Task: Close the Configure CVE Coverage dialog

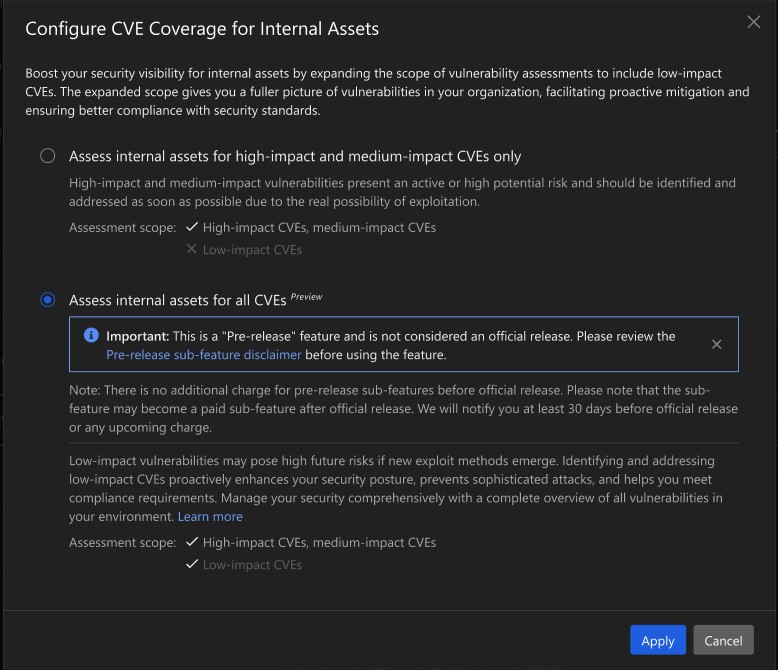Action: pyautogui.click(x=754, y=23)
